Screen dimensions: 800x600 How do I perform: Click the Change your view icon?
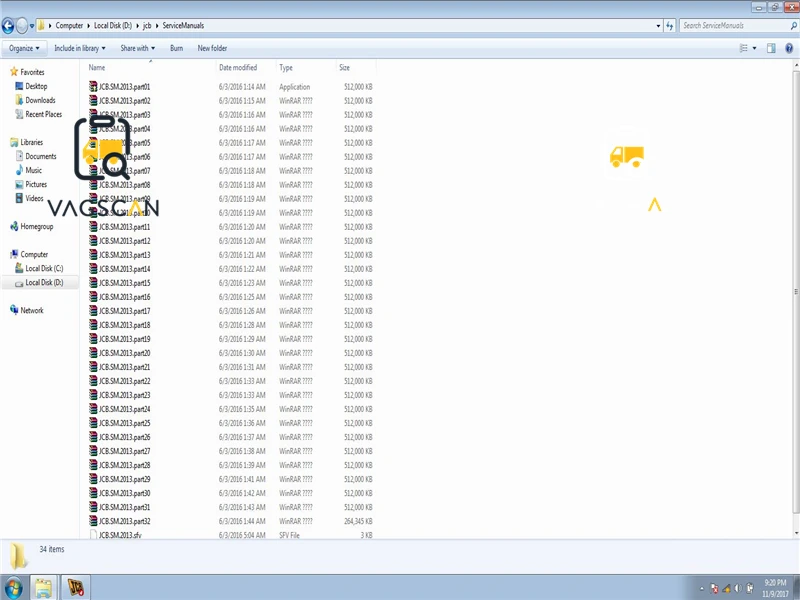click(743, 48)
